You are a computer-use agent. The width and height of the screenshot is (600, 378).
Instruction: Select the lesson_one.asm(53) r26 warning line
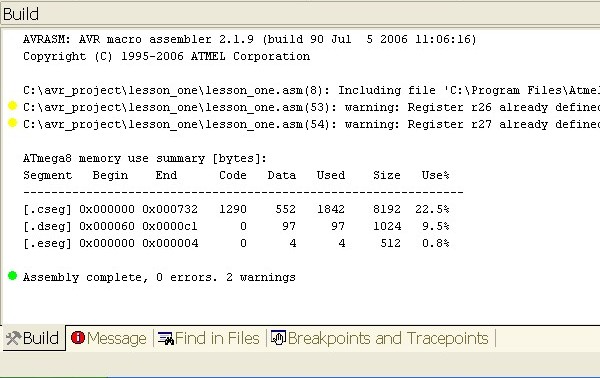point(311,108)
